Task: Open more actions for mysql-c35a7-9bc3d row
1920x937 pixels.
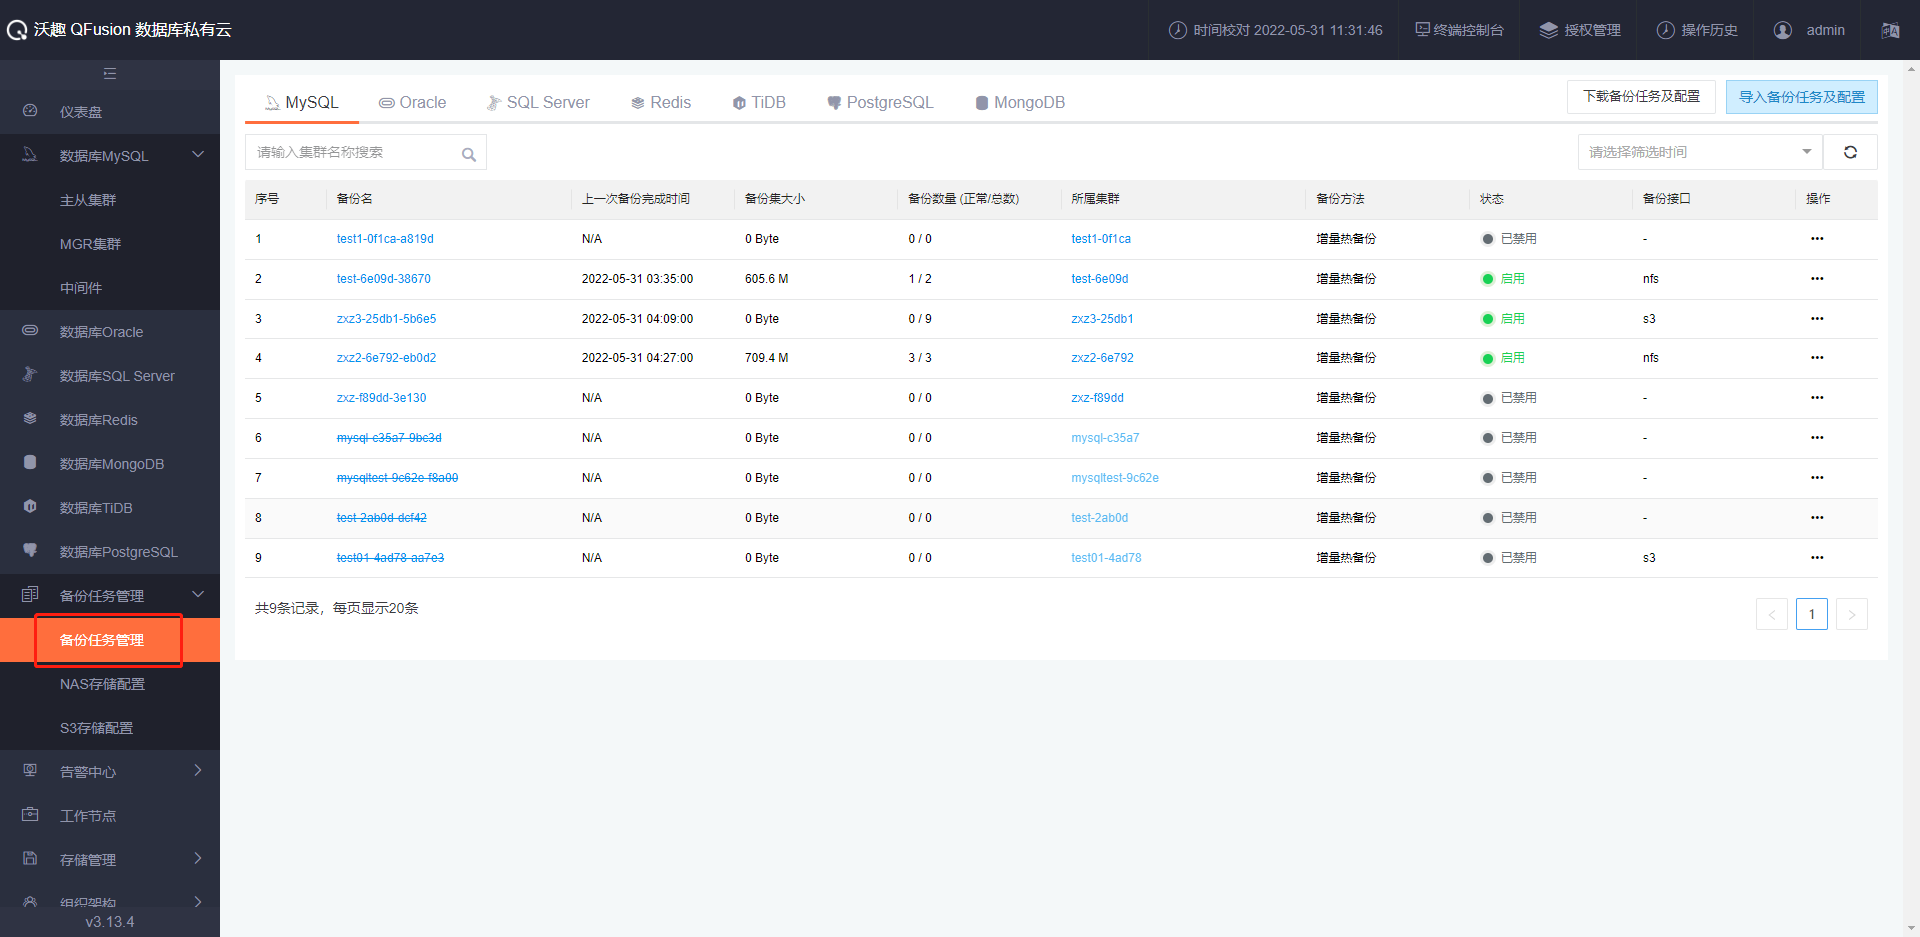Action: [x=1817, y=438]
